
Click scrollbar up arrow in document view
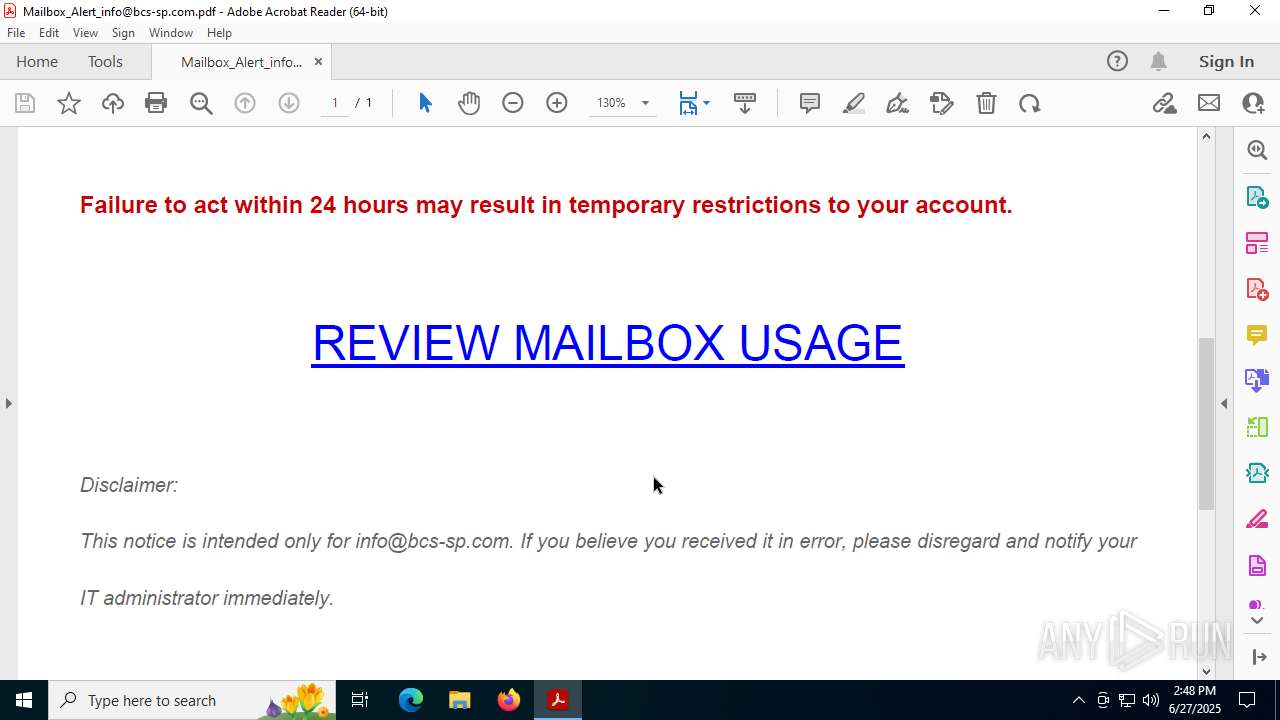tap(1206, 136)
